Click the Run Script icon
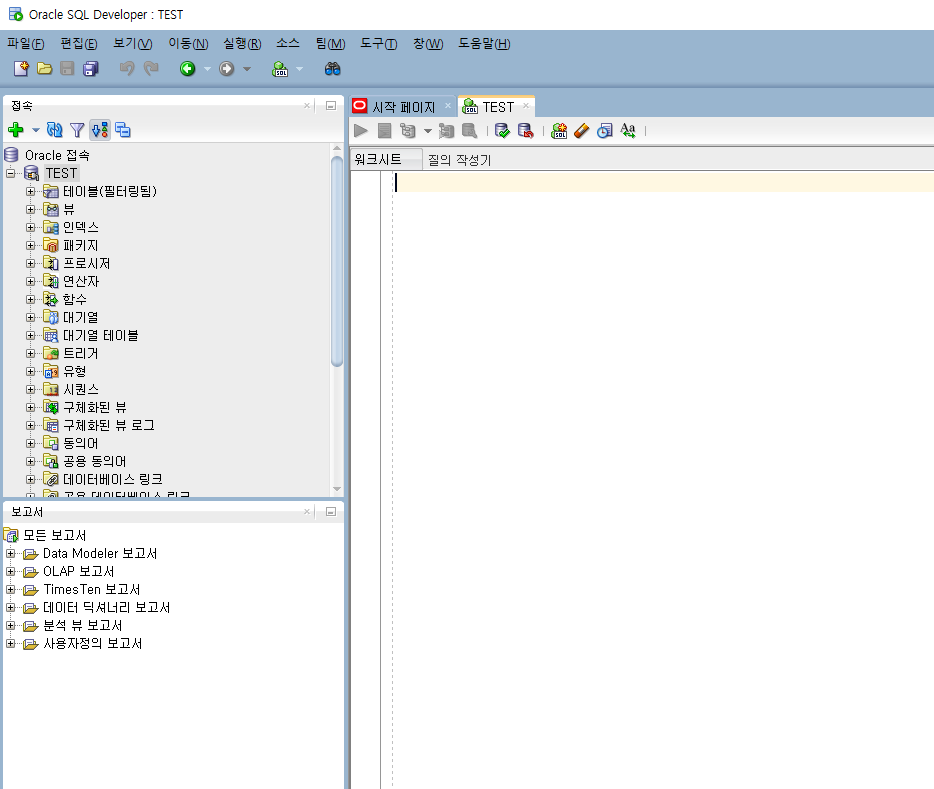The image size is (934, 789). 385,130
